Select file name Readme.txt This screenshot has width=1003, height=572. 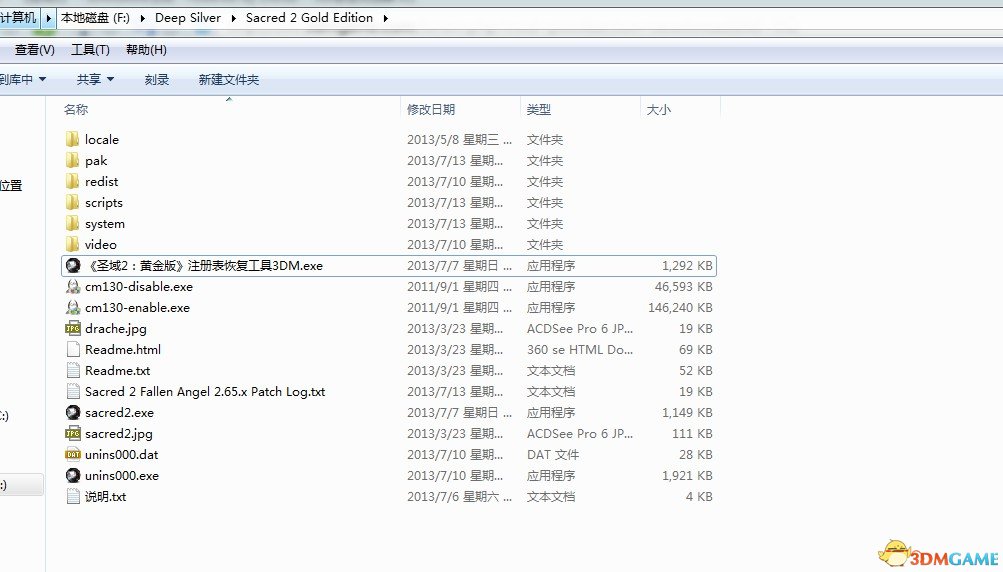tap(118, 370)
